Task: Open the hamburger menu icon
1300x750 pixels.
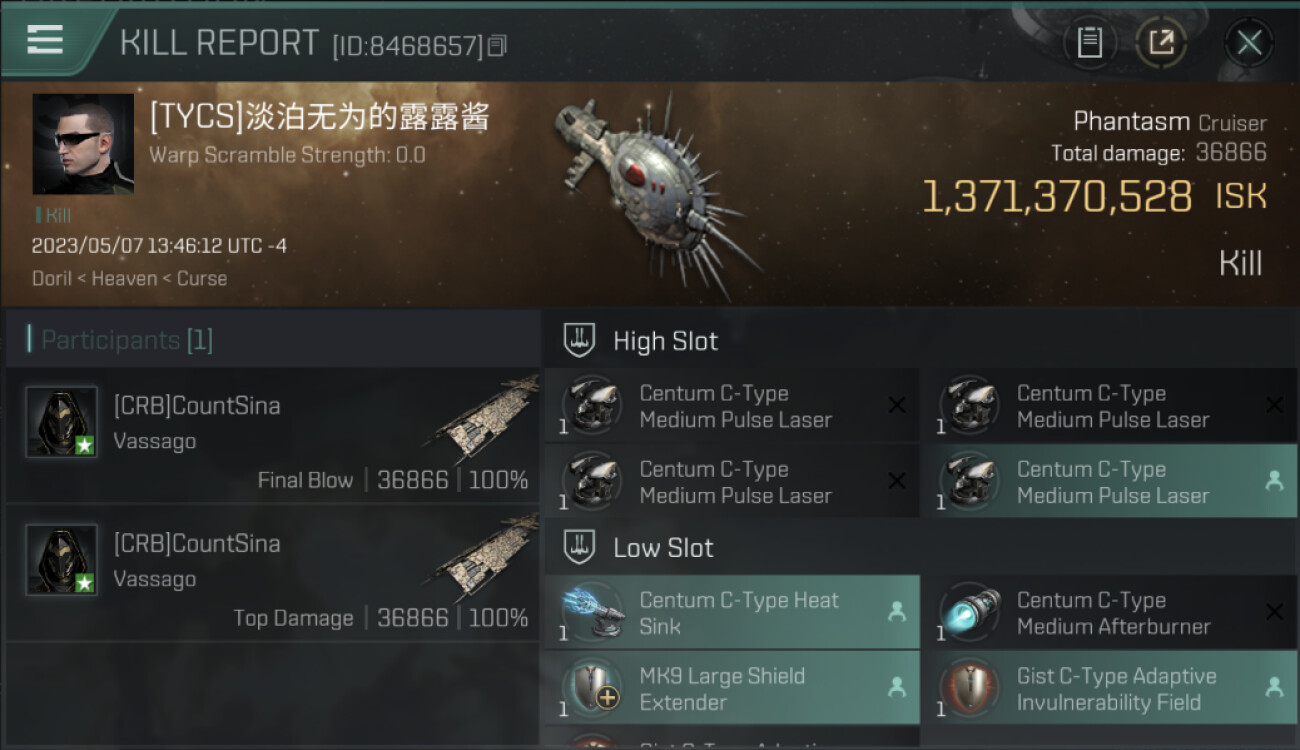Action: tap(45, 39)
